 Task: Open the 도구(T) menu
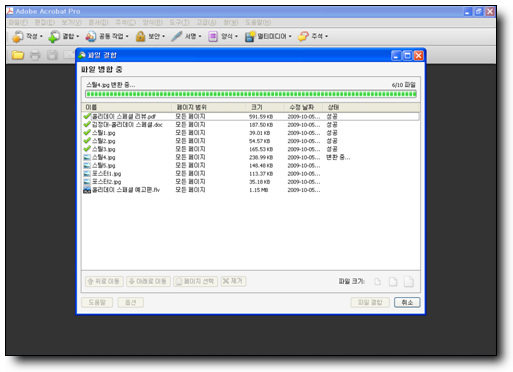pyautogui.click(x=179, y=22)
